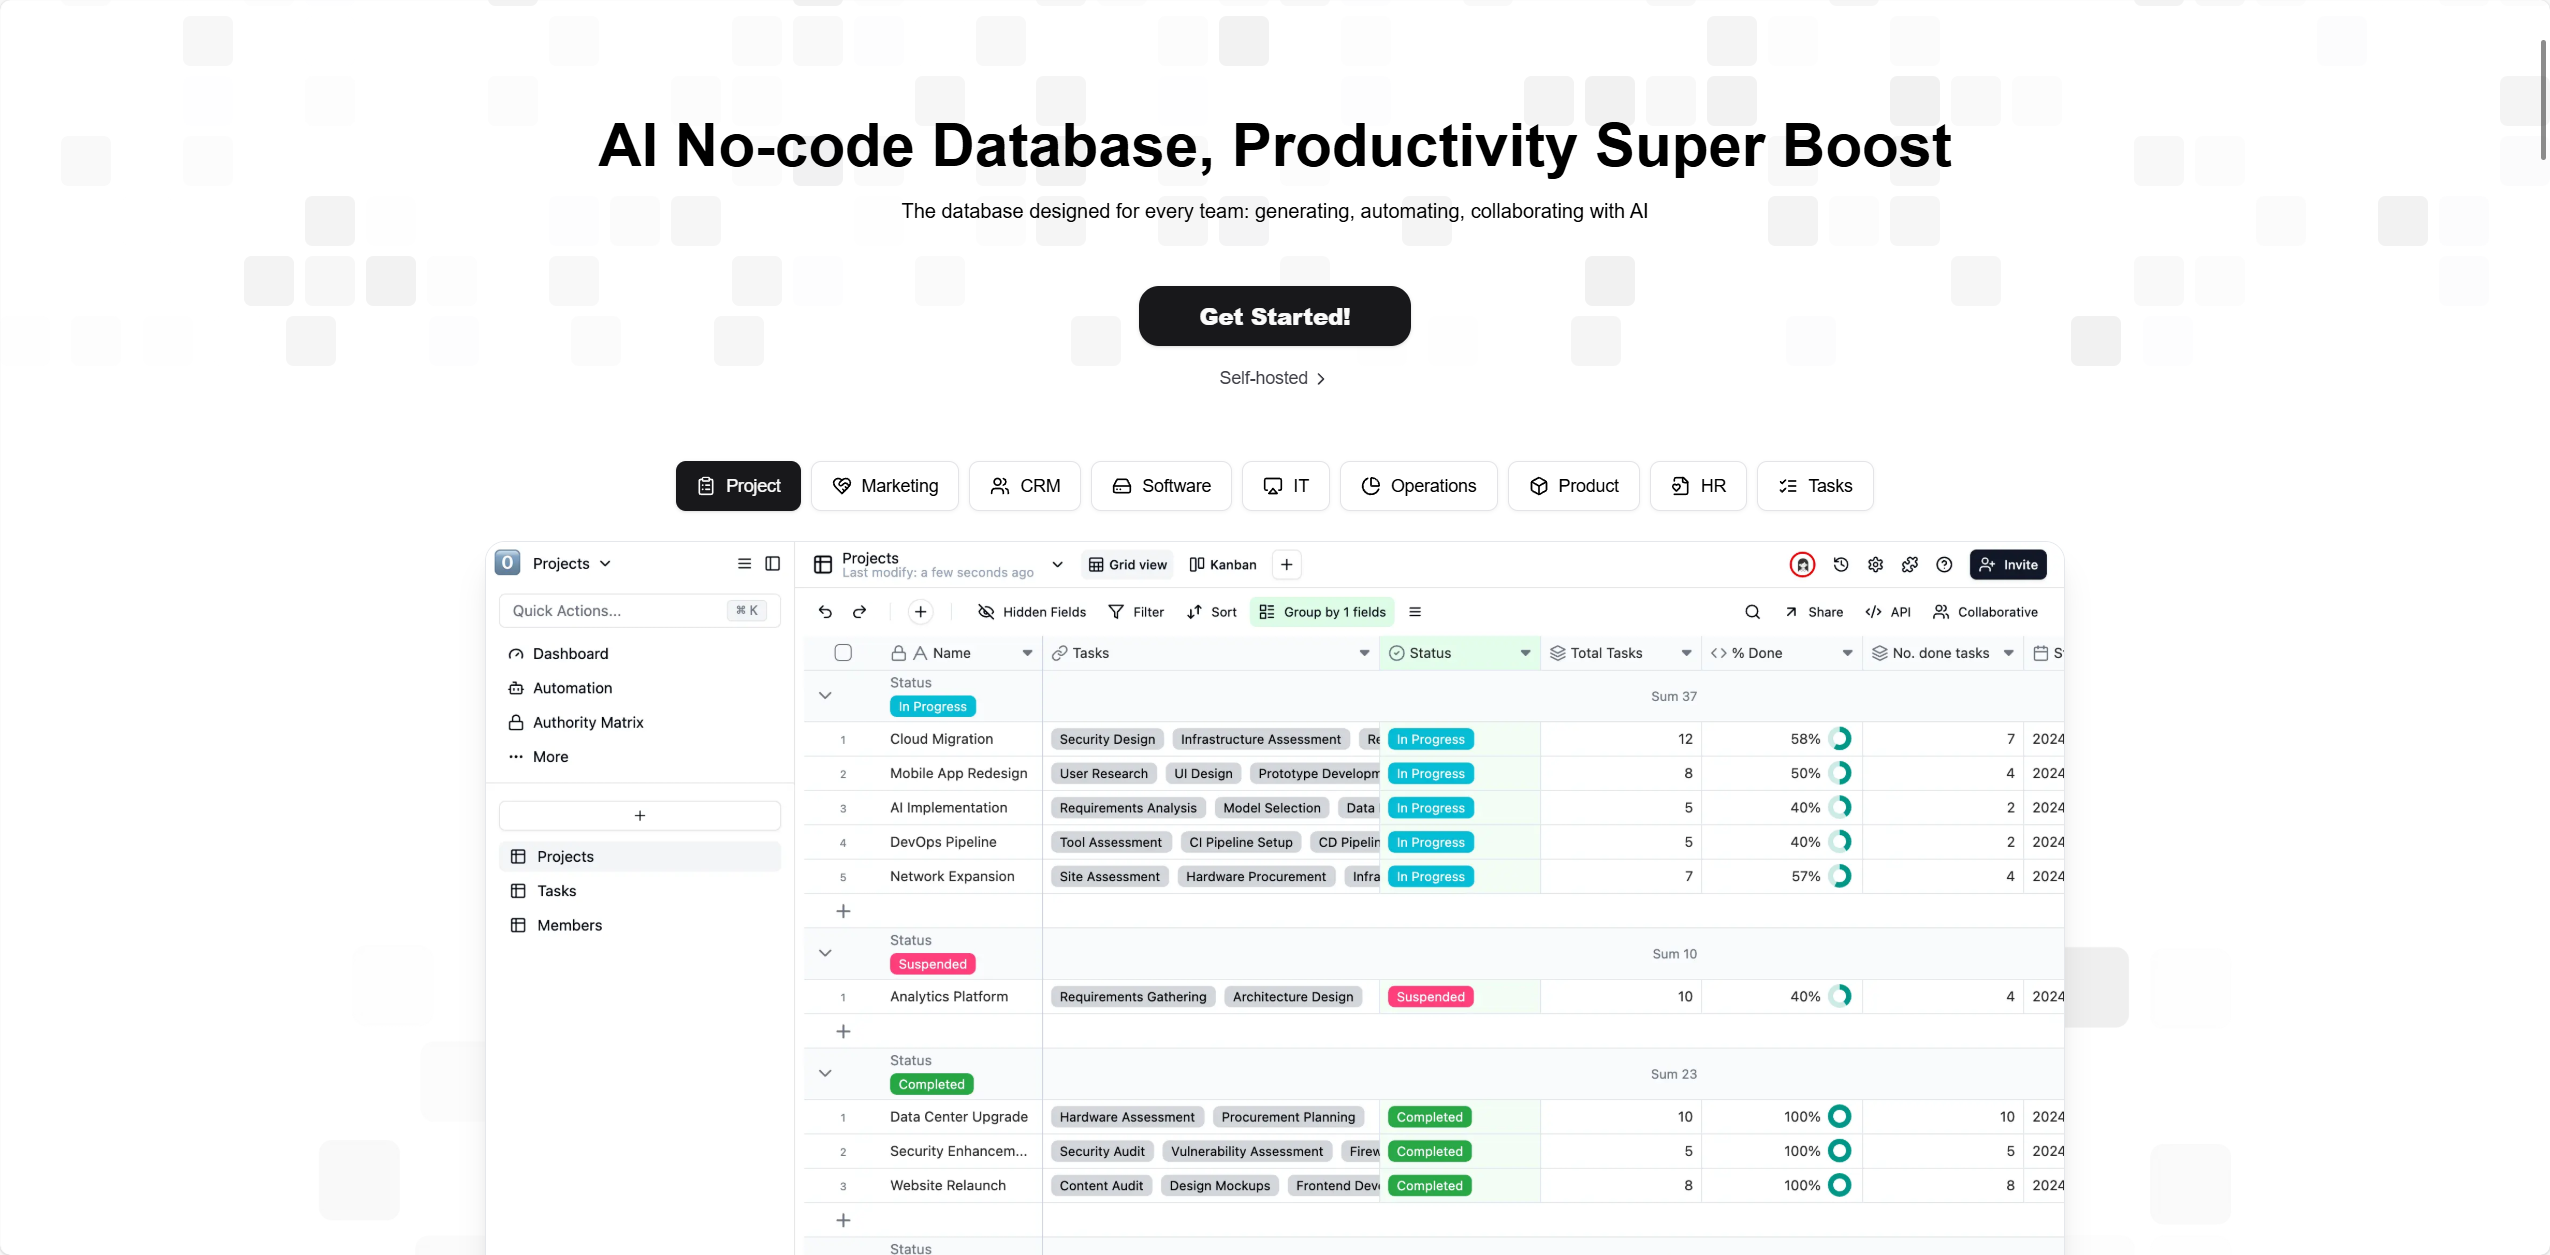Toggle Hidden Fields visibility option
Image resolution: width=2550 pixels, height=1255 pixels.
tap(1032, 612)
